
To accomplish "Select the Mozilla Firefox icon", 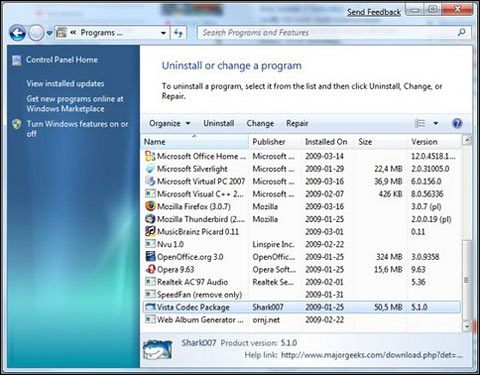I will [150, 206].
